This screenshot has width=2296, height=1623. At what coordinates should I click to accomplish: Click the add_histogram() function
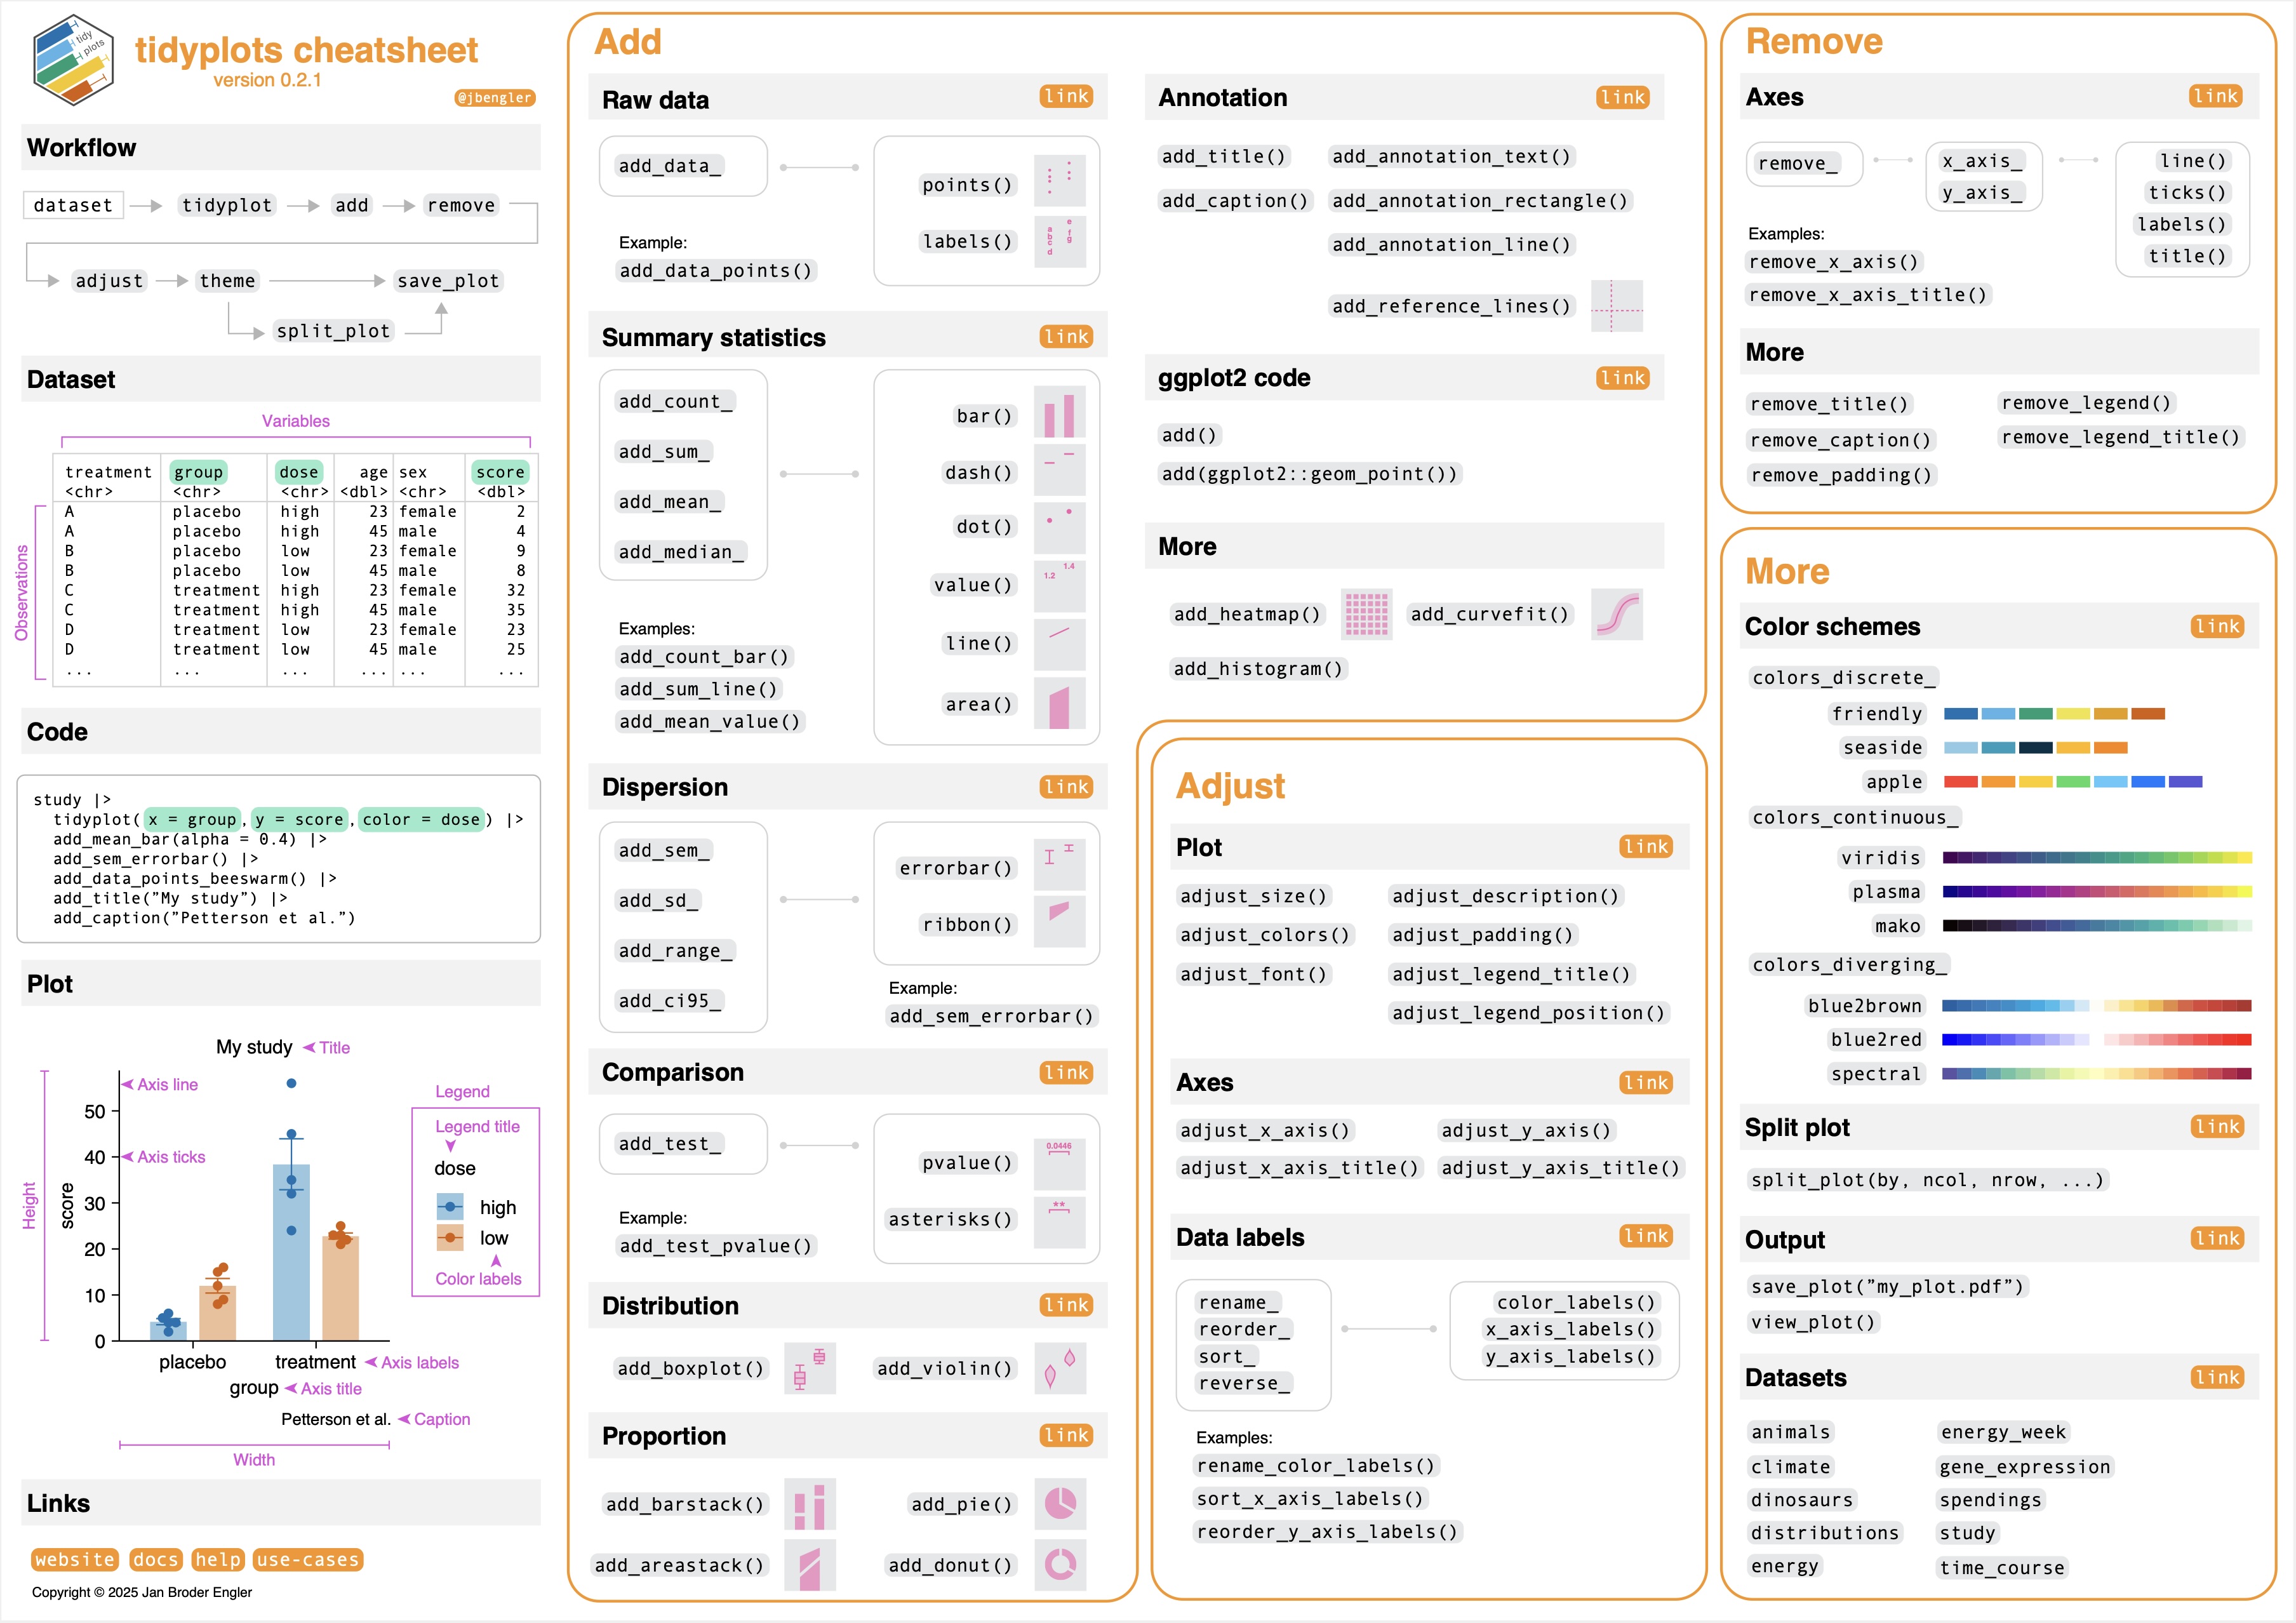tap(1258, 669)
